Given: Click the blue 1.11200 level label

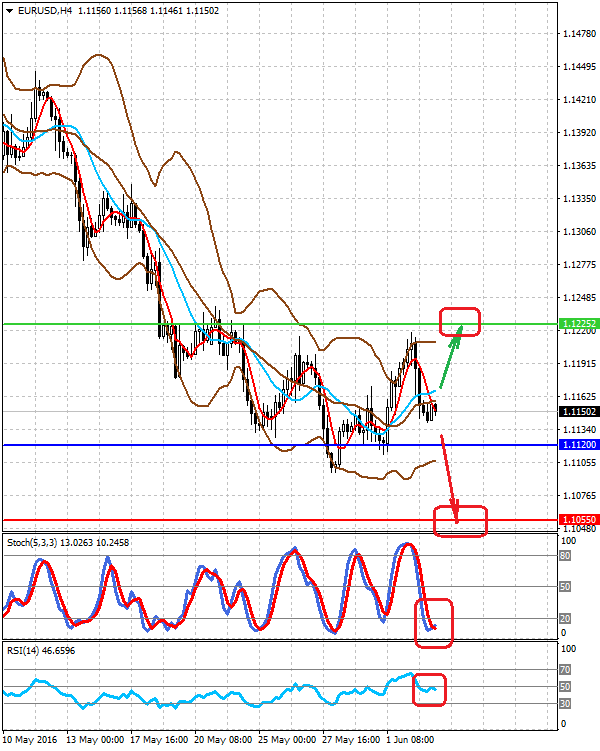Looking at the screenshot, I should coord(579,445).
